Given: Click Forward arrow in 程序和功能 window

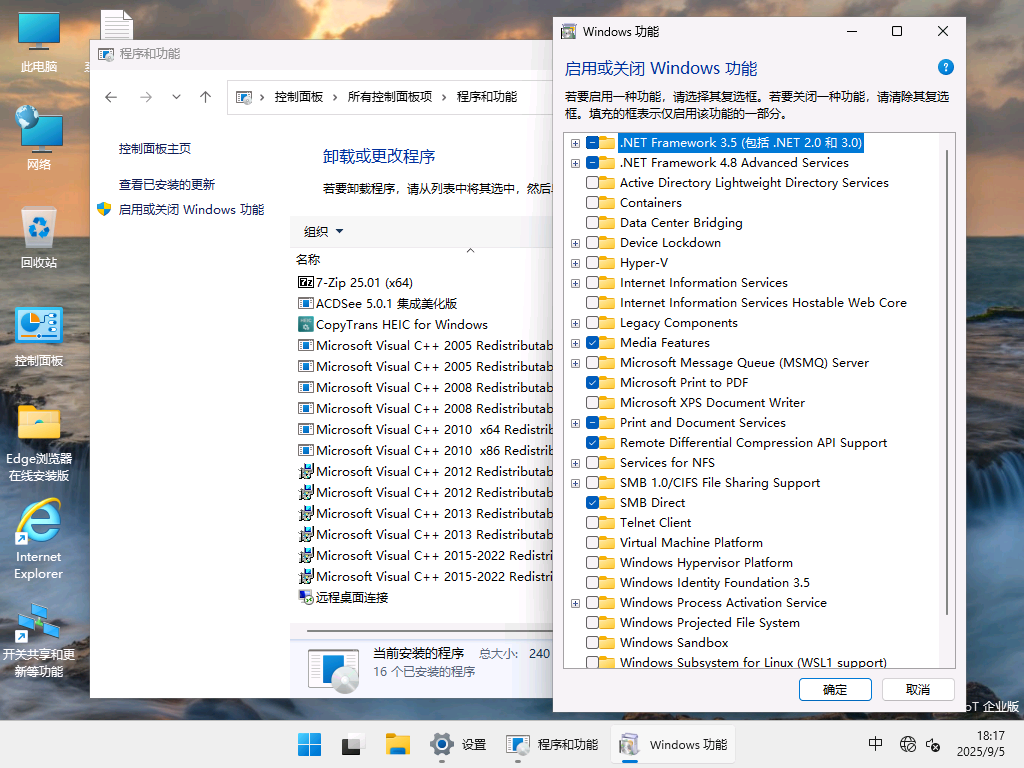Looking at the screenshot, I should 145,97.
